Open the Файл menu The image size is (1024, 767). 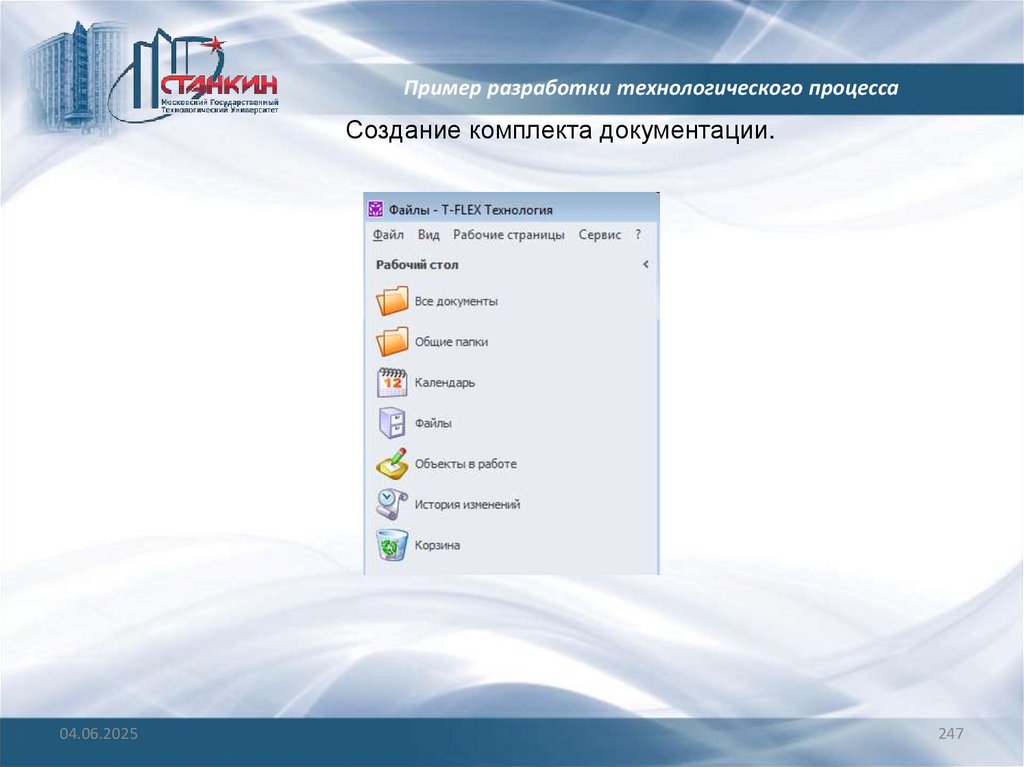click(x=388, y=235)
